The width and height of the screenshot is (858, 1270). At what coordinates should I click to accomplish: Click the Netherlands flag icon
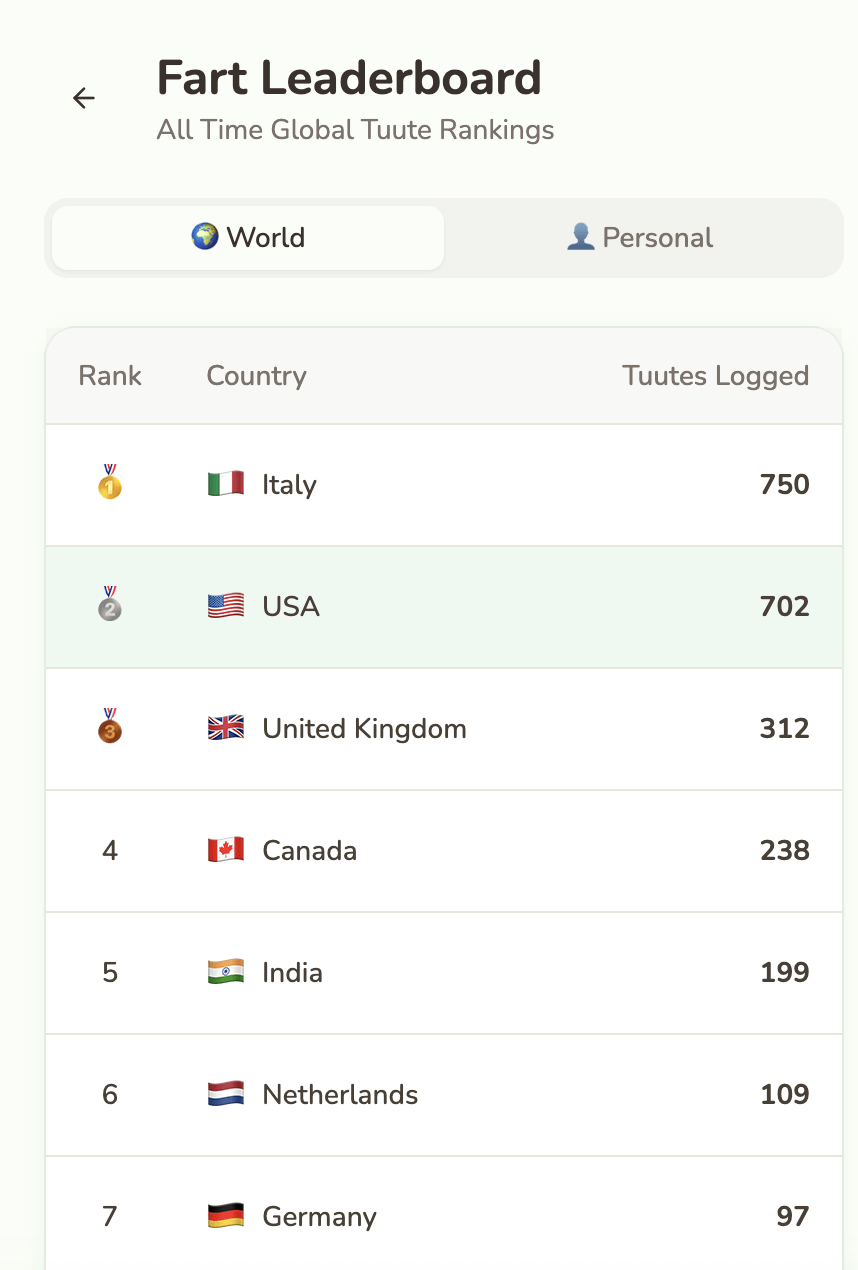(226, 1095)
